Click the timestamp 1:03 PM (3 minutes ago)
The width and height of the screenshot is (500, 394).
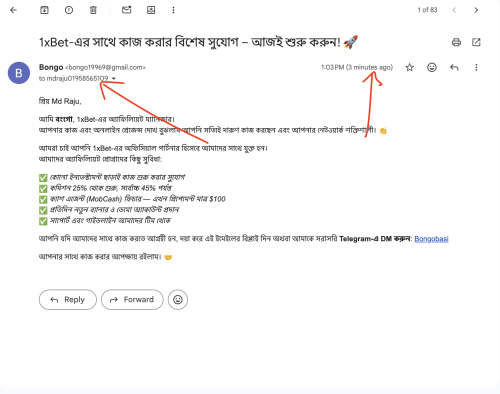tap(357, 67)
